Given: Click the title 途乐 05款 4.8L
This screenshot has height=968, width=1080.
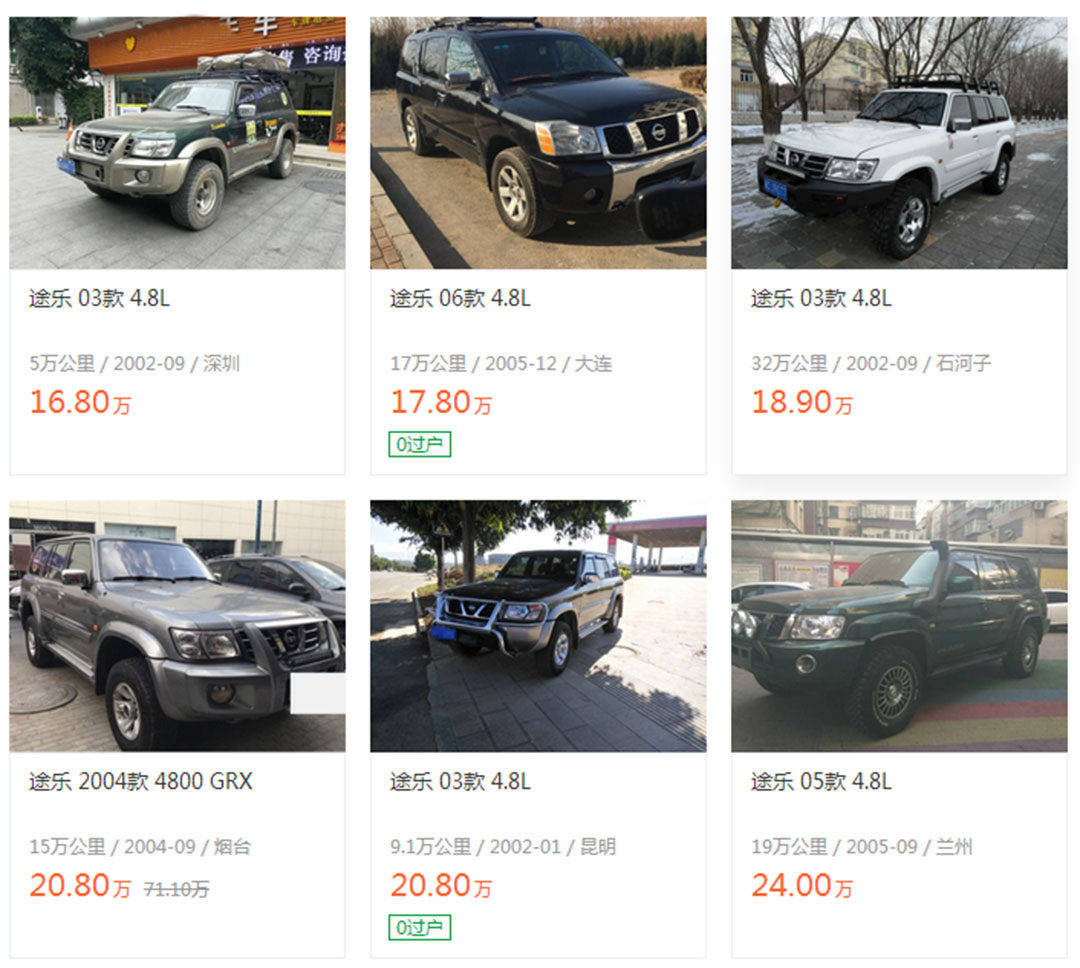Looking at the screenshot, I should [821, 781].
